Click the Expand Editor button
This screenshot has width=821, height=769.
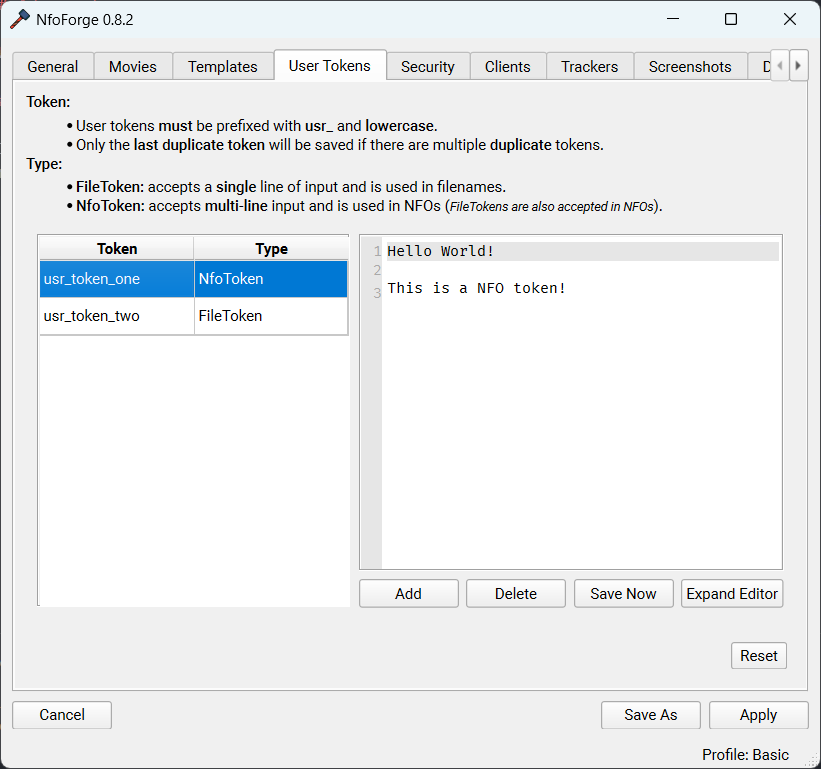[732, 594]
